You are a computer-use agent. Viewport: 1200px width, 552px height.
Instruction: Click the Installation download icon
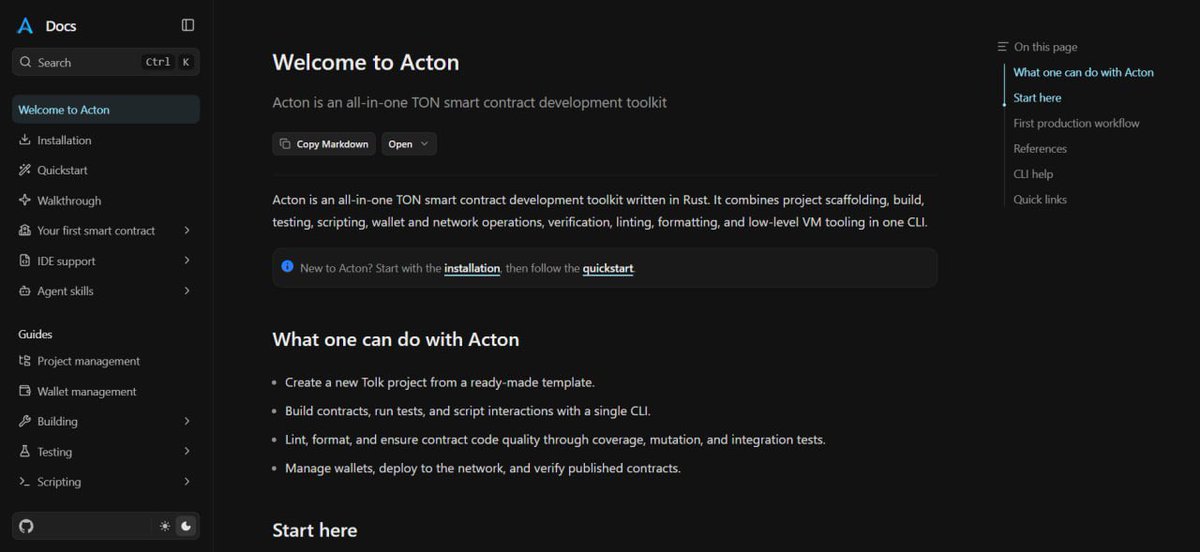pos(25,140)
